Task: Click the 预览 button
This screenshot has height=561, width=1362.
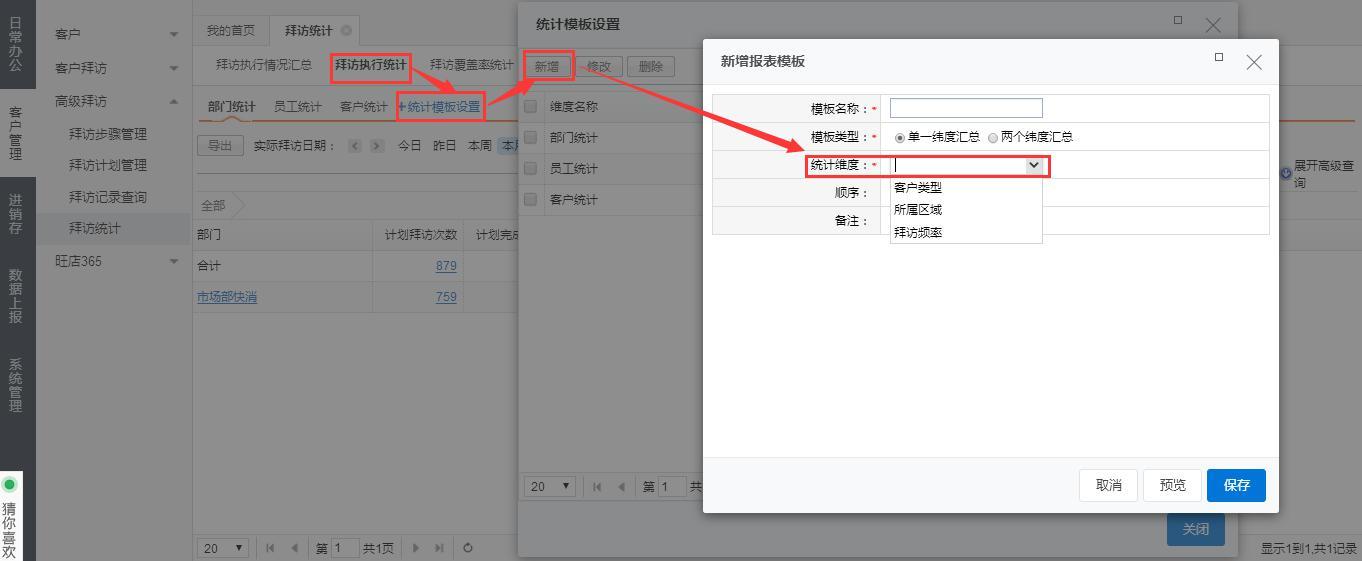Action: (1172, 485)
